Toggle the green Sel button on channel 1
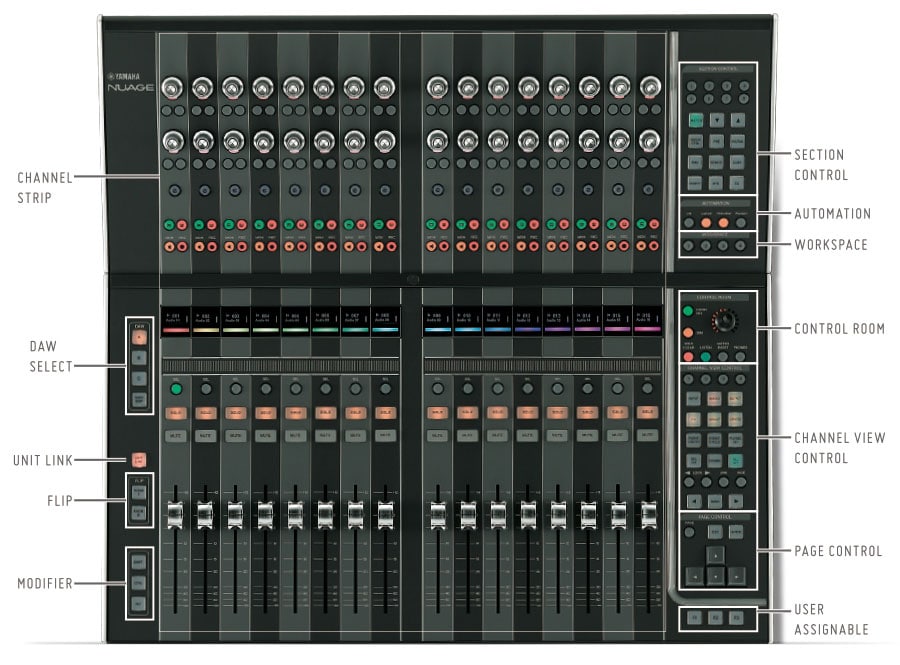This screenshot has width=900, height=665. 175,388
